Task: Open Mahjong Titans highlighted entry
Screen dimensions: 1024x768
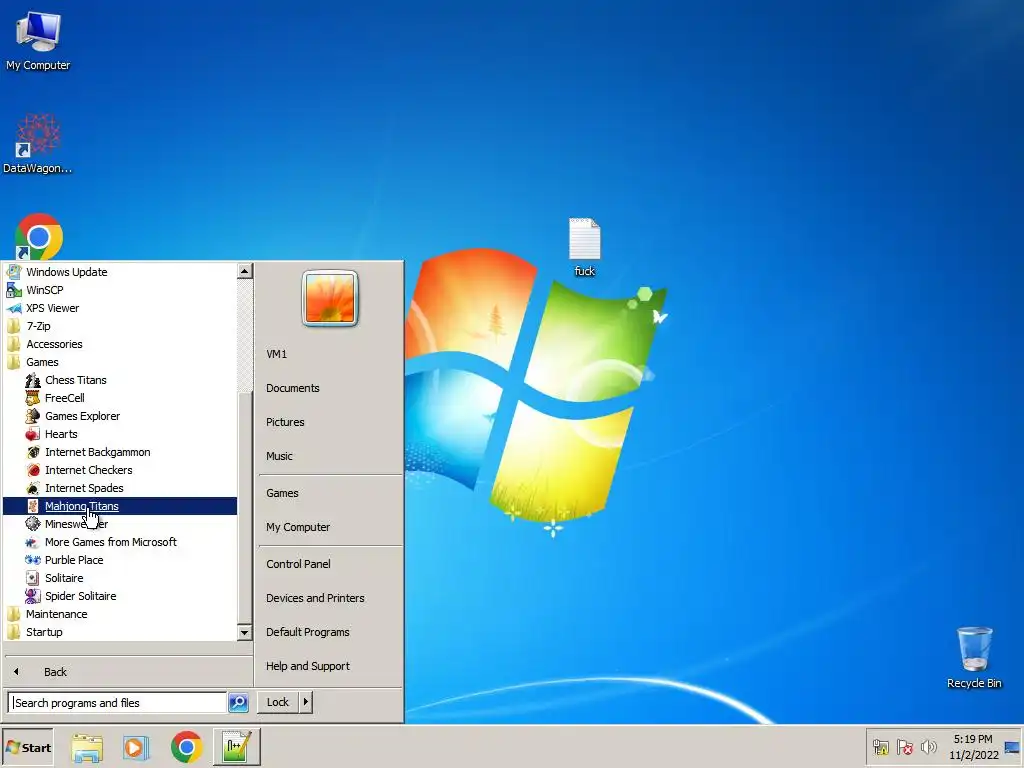Action: click(120, 506)
